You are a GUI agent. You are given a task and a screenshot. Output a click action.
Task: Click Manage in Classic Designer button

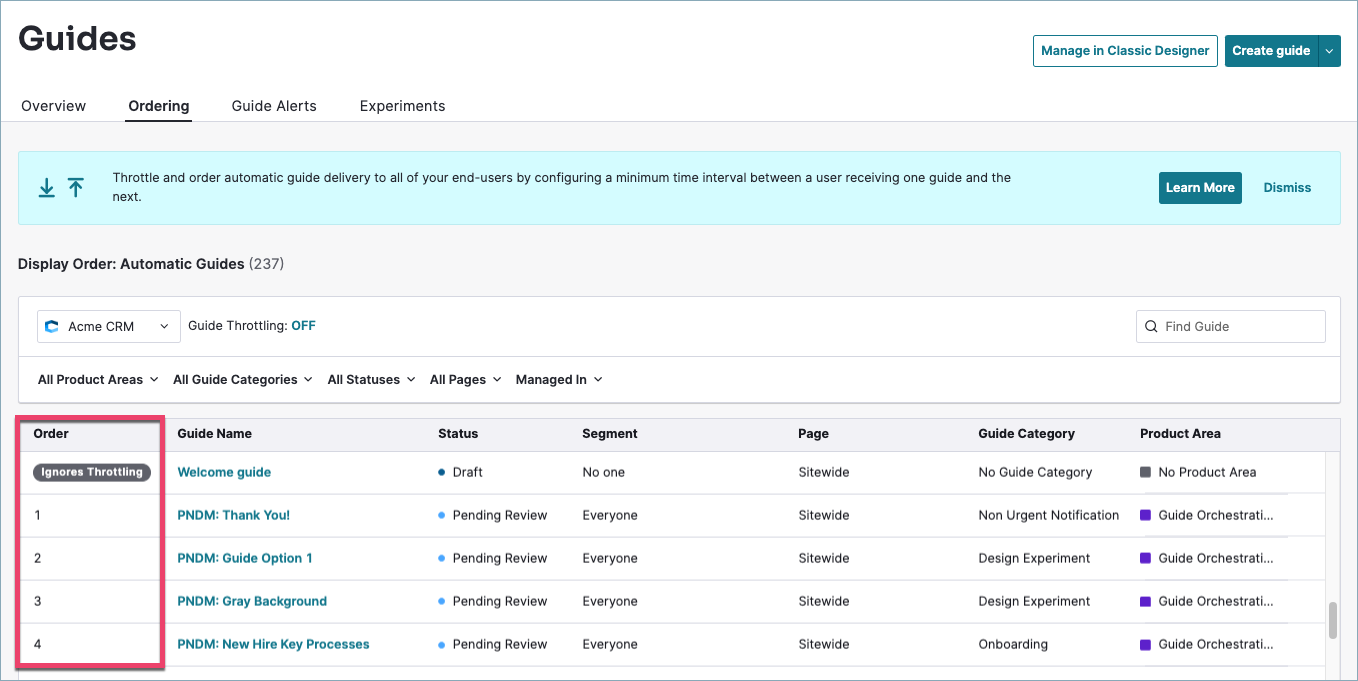pyautogui.click(x=1125, y=51)
